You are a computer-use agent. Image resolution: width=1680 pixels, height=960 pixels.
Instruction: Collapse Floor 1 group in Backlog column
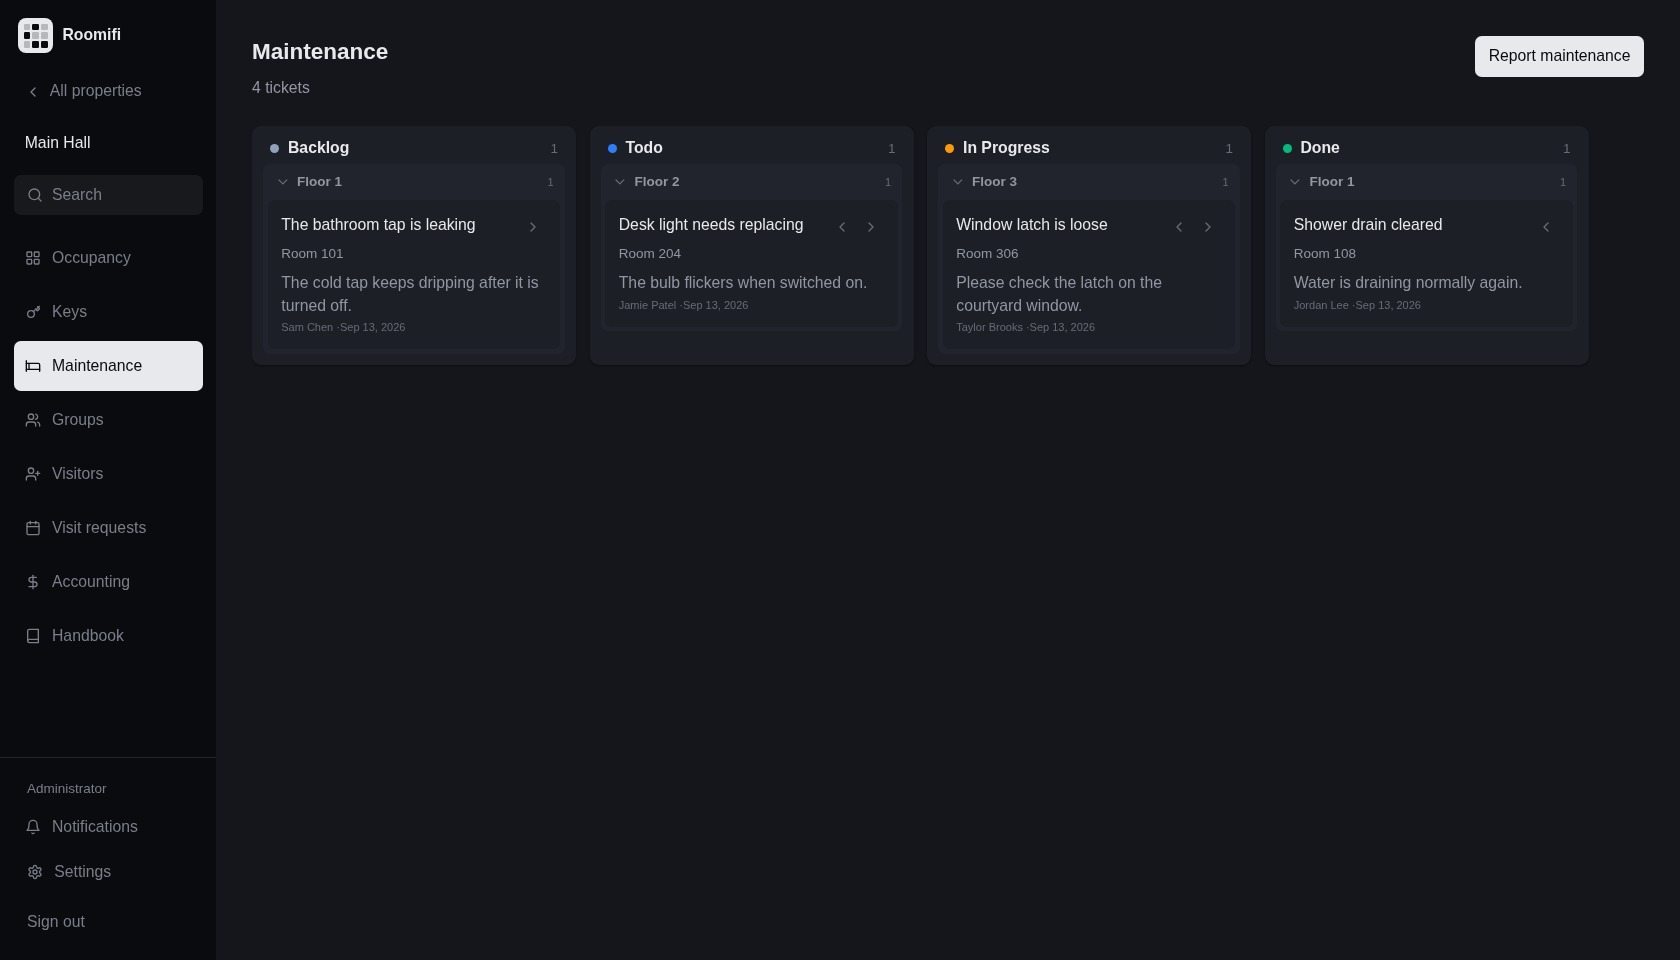click(x=283, y=182)
